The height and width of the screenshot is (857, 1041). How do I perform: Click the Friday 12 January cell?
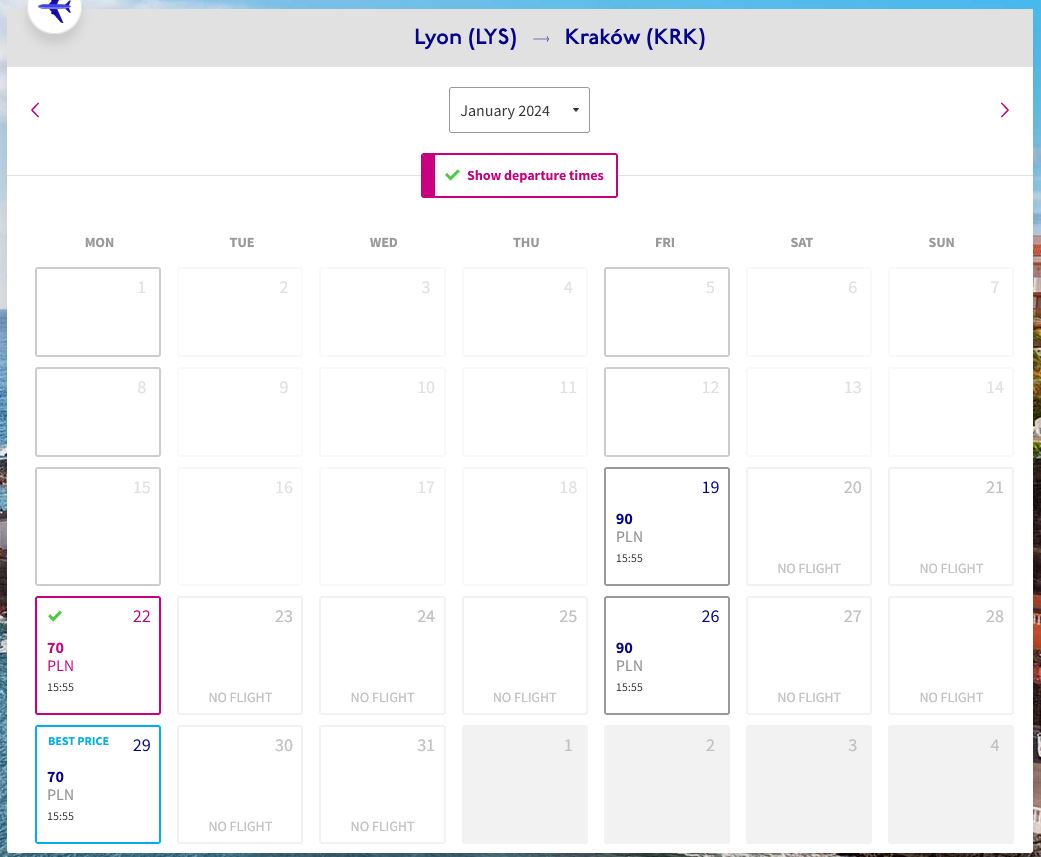click(667, 412)
